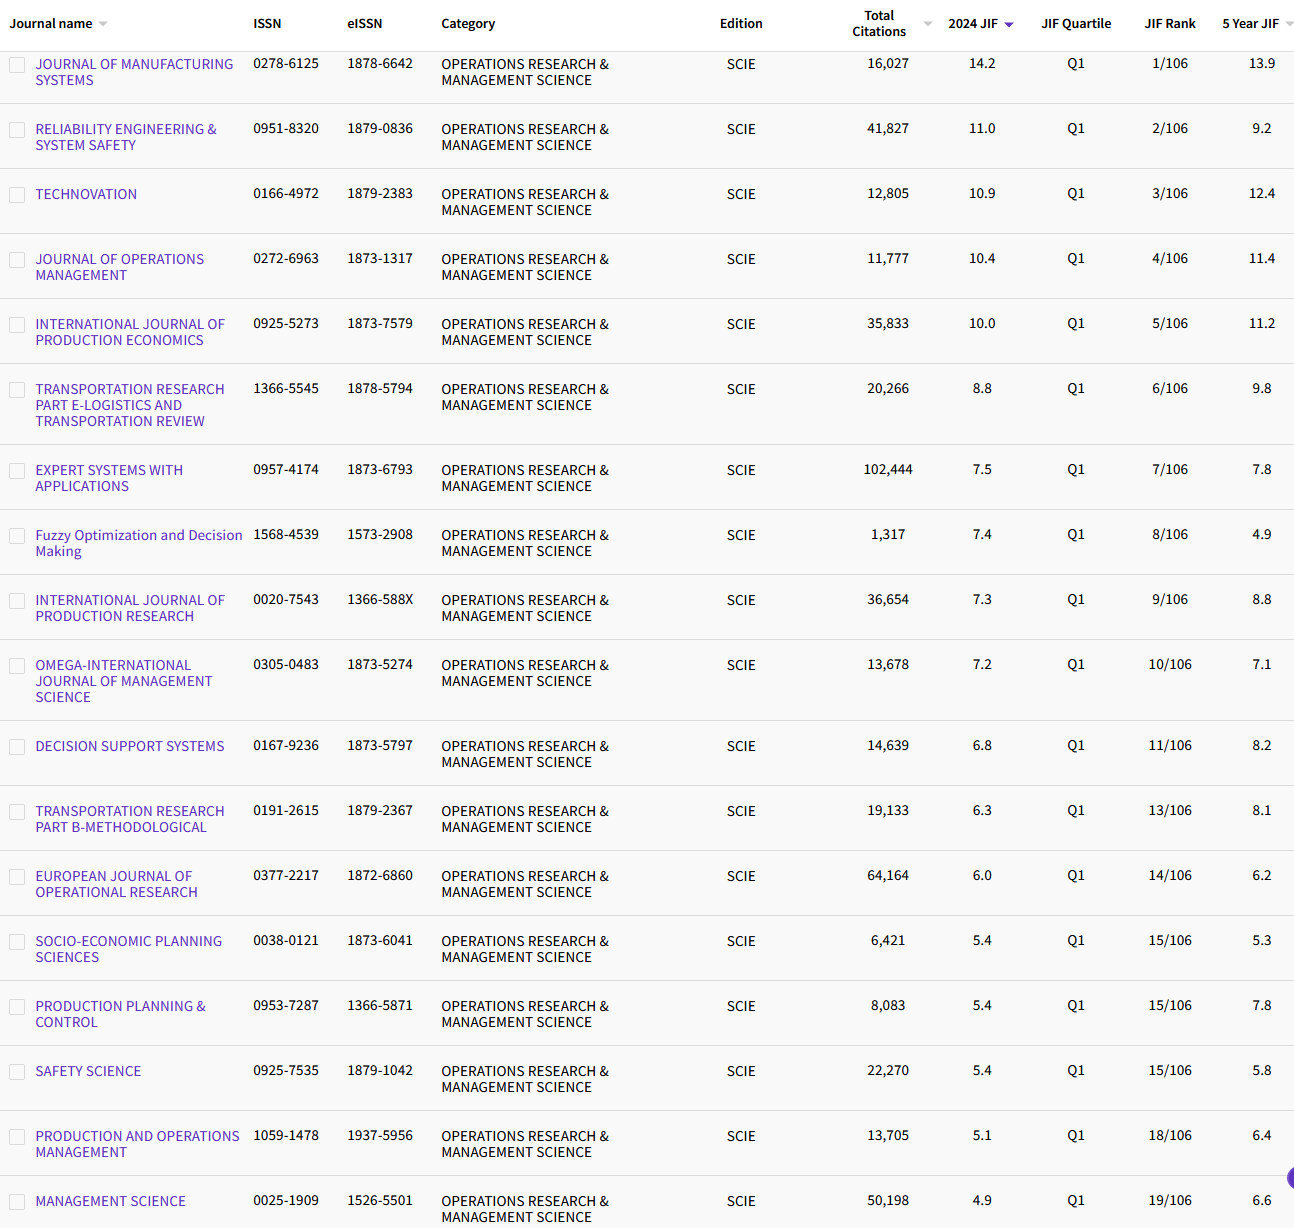Click the 2024 JIF sort arrow icon
This screenshot has height=1228, width=1294.
tap(1008, 24)
